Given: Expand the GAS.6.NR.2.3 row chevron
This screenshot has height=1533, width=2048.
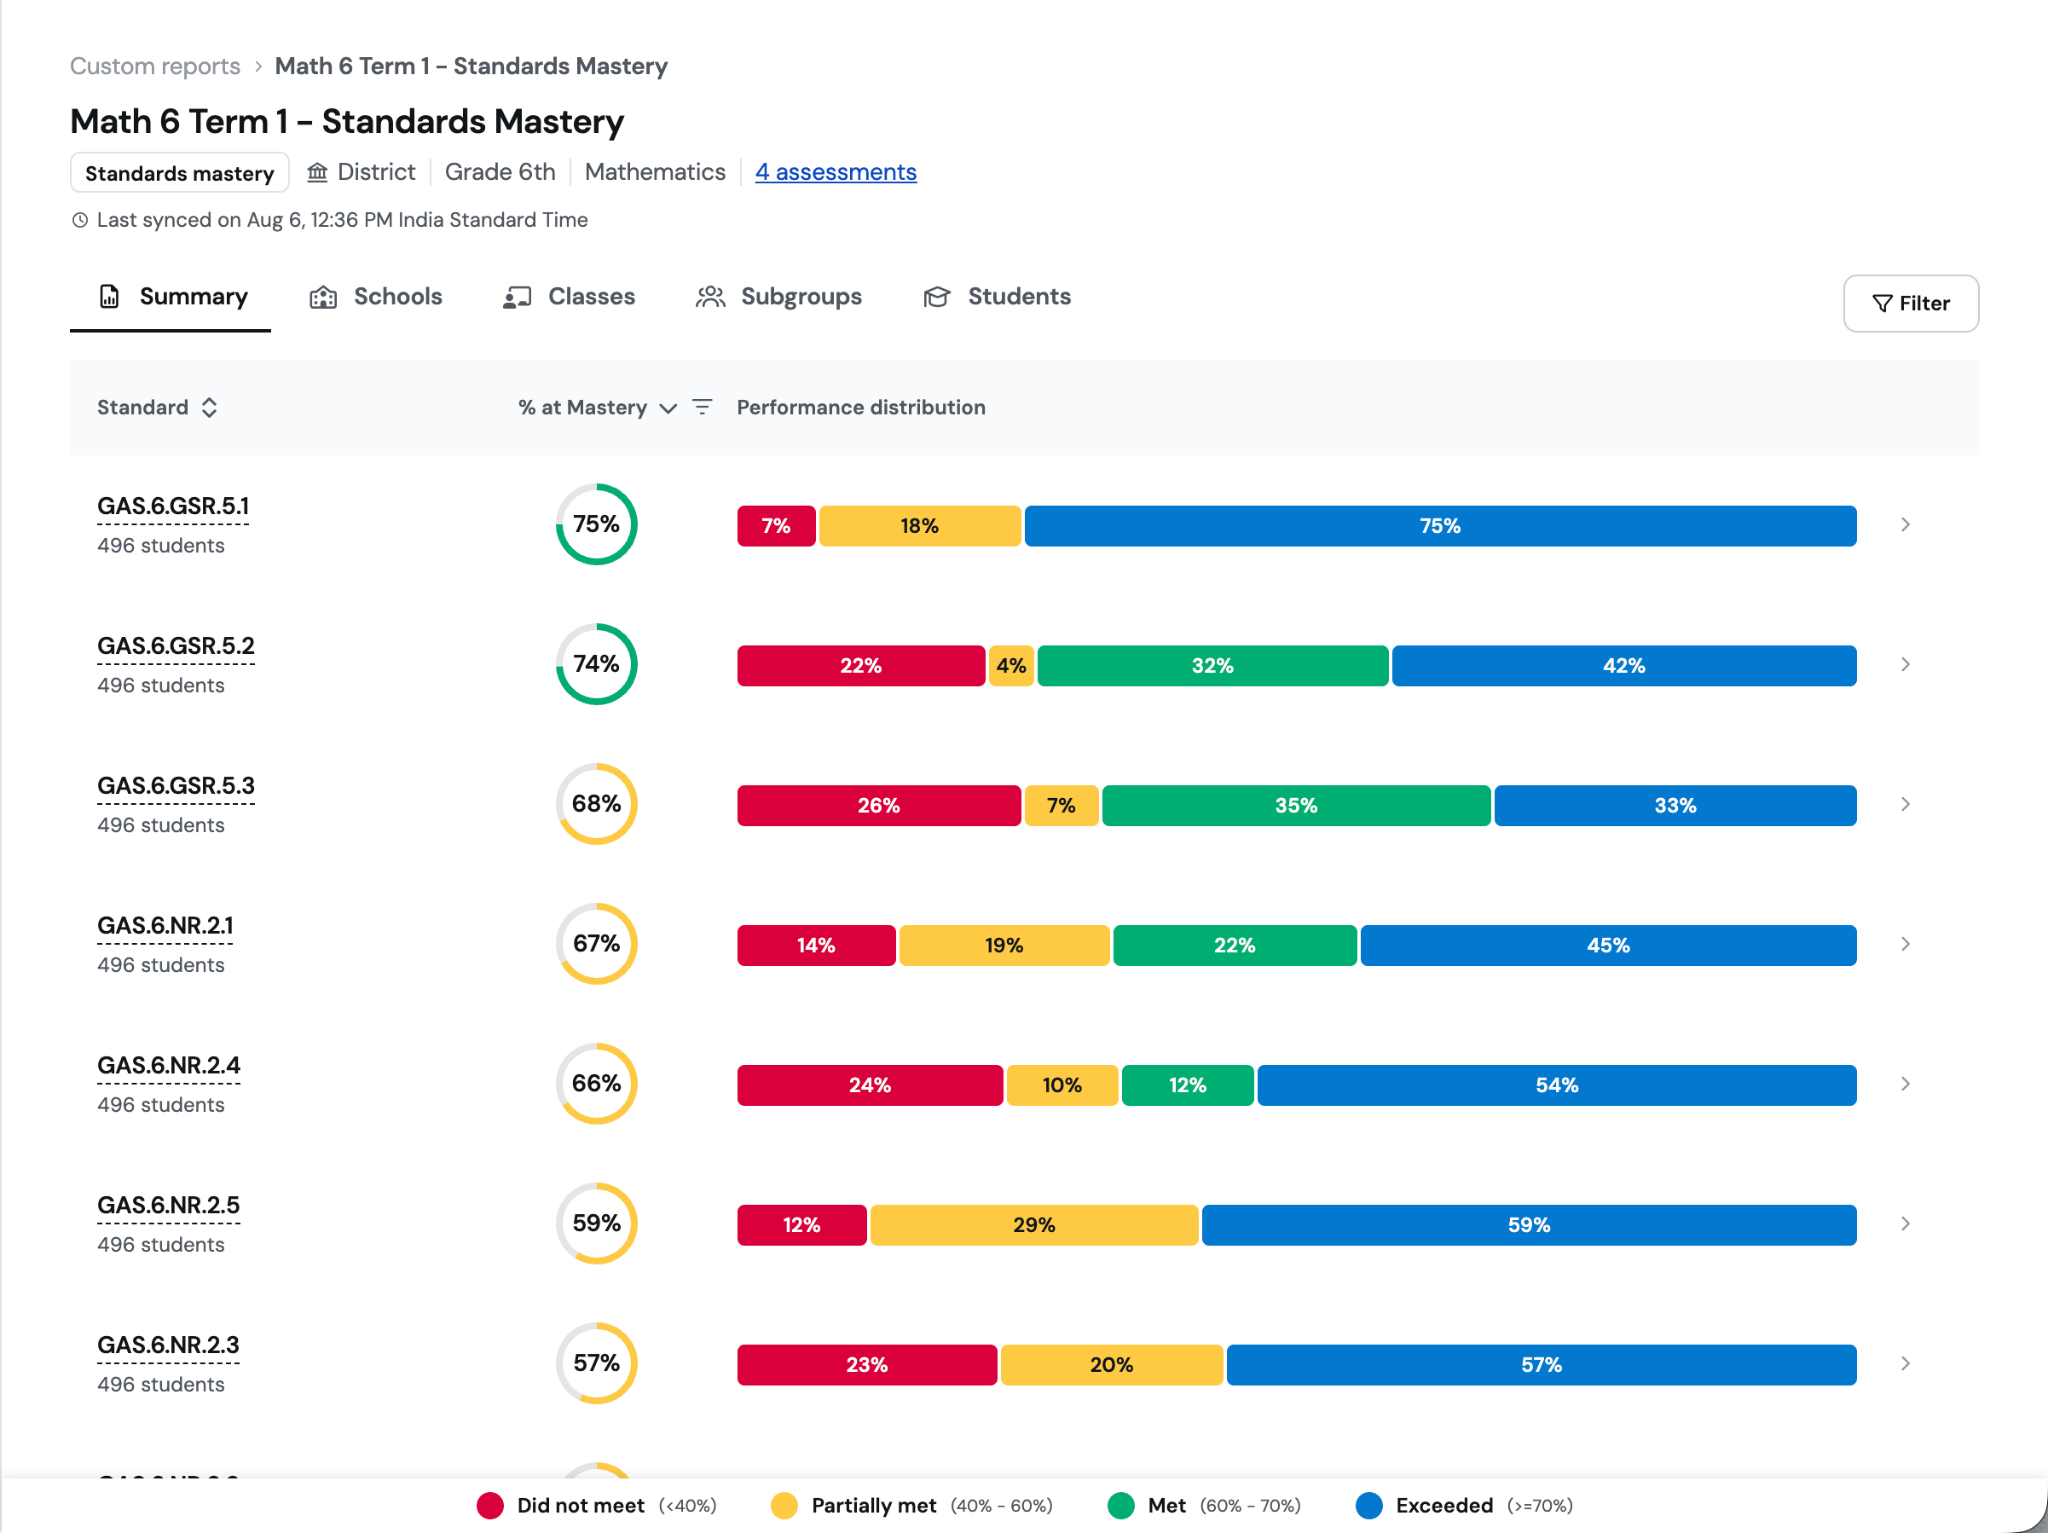Looking at the screenshot, I should (1905, 1364).
